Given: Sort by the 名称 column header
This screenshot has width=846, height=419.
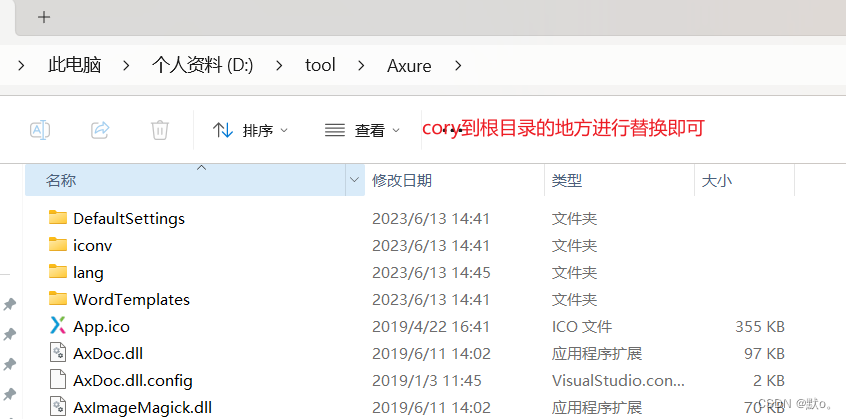Looking at the screenshot, I should click(x=185, y=180).
